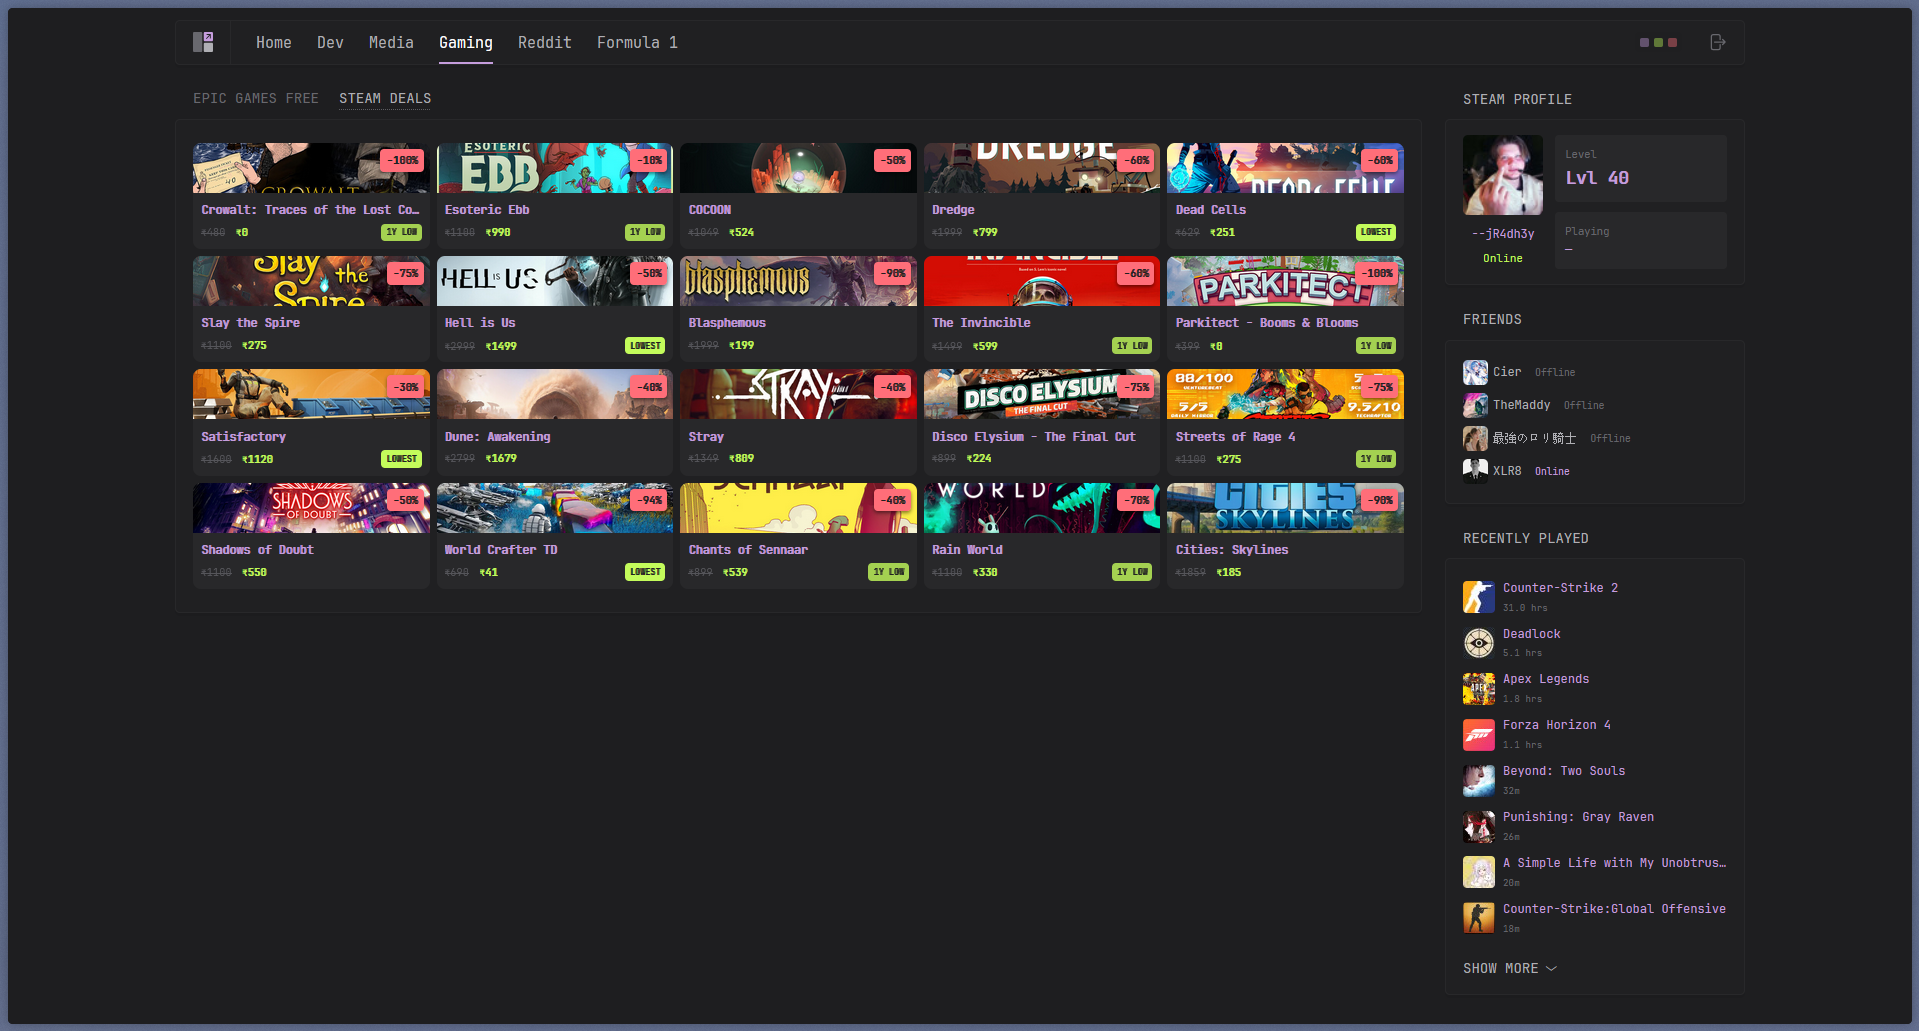Click the Punishing: Gray Raven game icon
The image size is (1919, 1031).
[1478, 826]
